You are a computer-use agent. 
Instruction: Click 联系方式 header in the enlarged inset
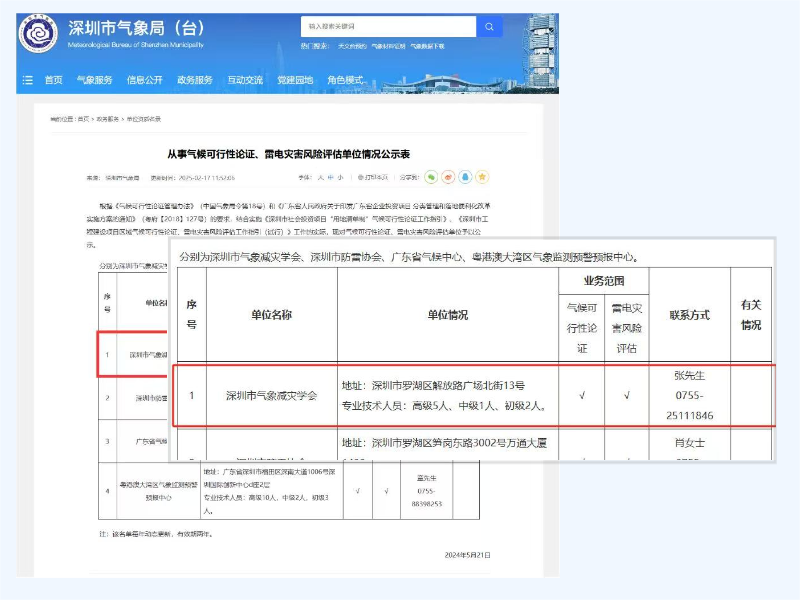[690, 315]
